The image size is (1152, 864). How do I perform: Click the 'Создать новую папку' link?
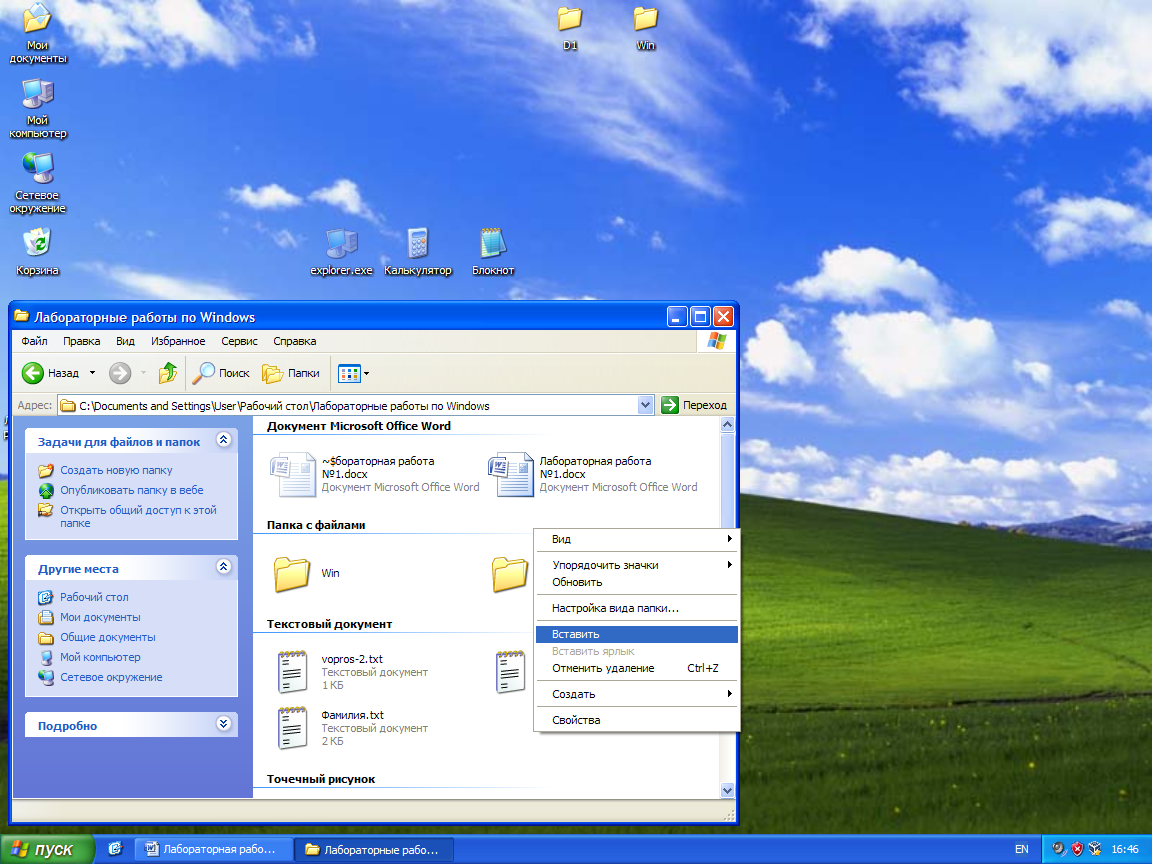point(116,470)
